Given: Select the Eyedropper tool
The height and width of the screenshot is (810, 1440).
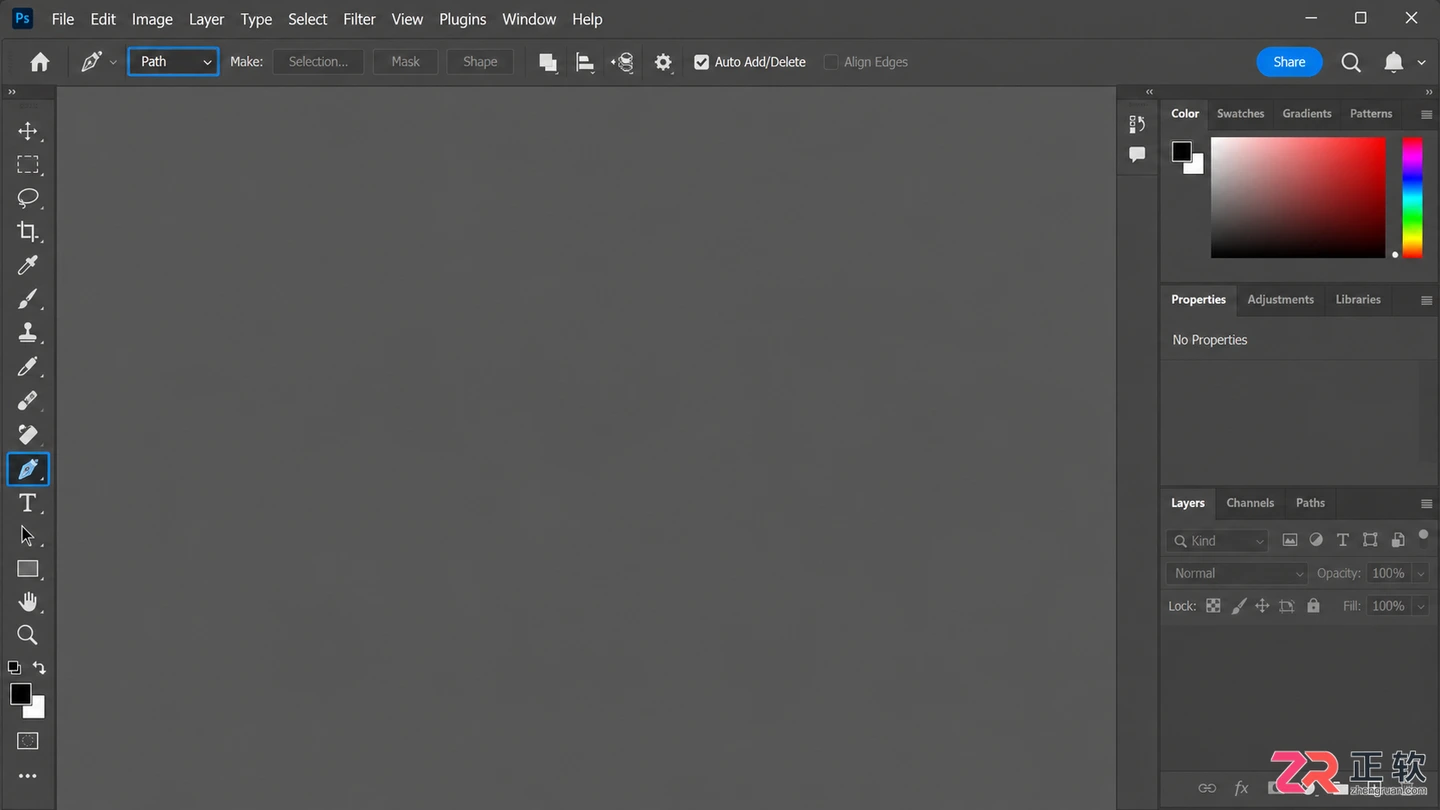Looking at the screenshot, I should coord(28,266).
